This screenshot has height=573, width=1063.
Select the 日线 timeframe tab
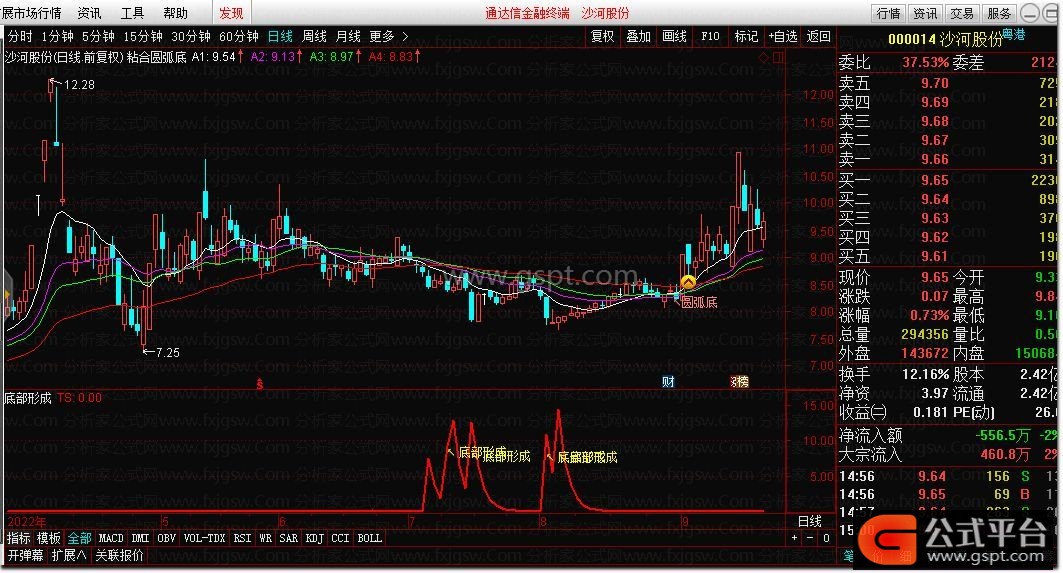(280, 36)
